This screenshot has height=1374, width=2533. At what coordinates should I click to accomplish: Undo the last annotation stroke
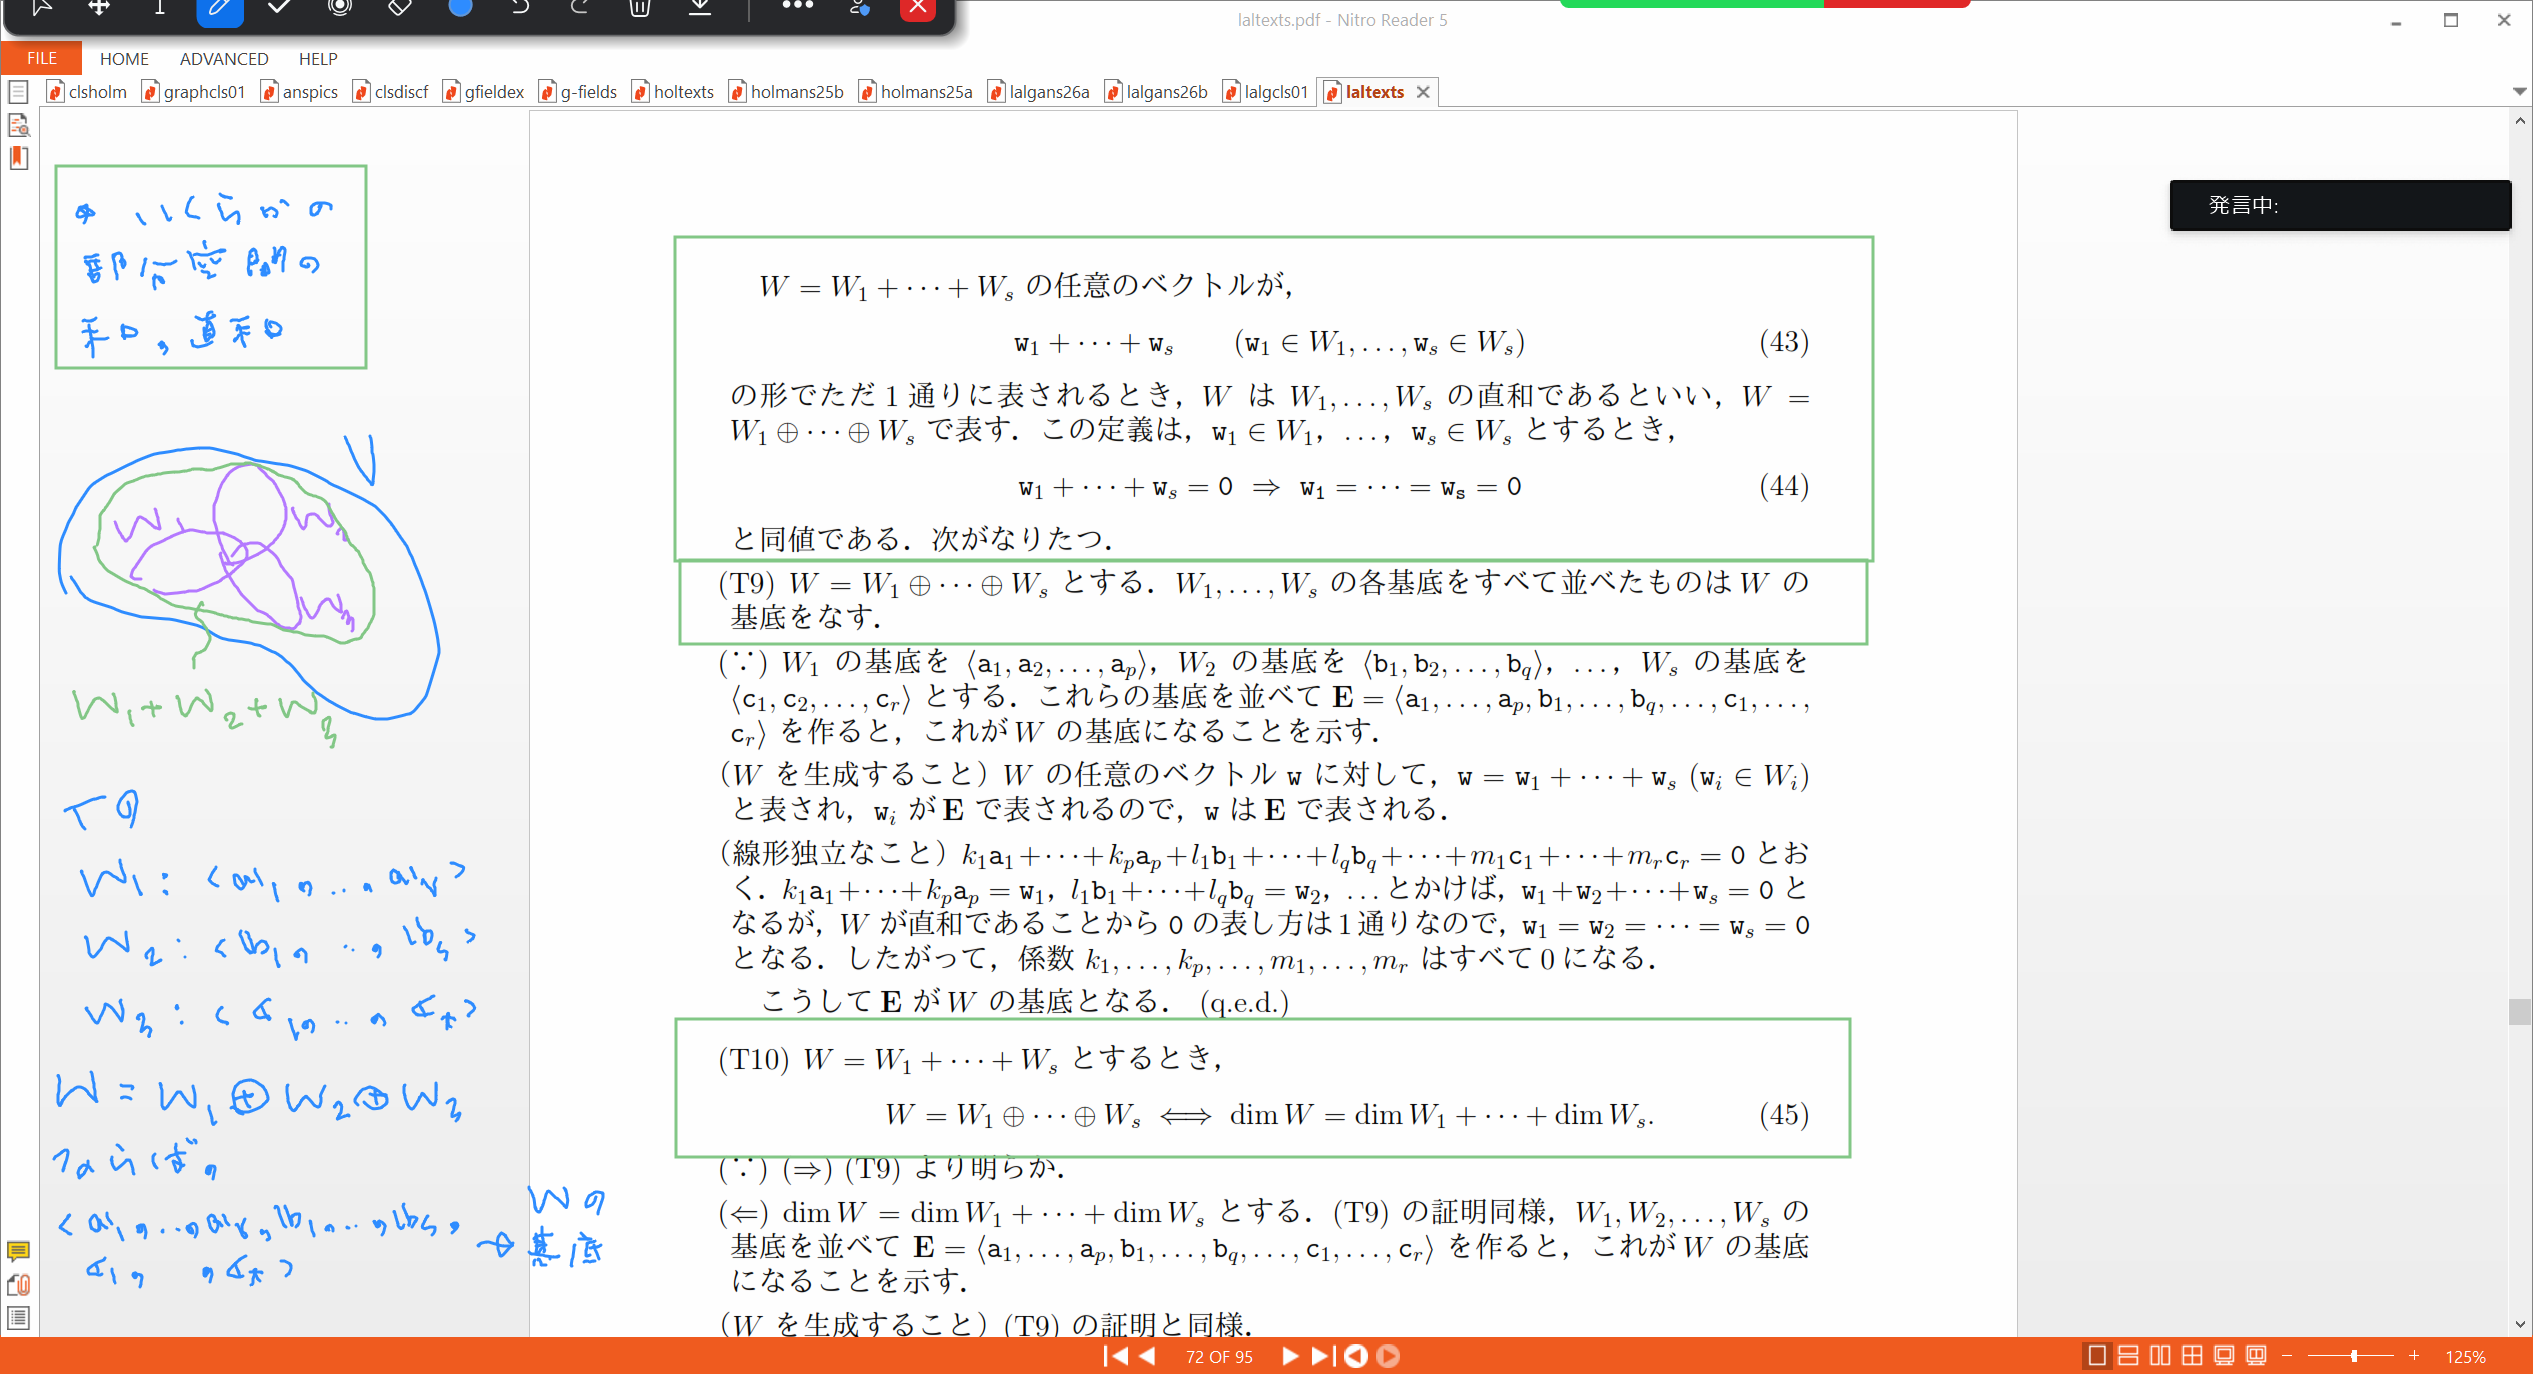520,7
